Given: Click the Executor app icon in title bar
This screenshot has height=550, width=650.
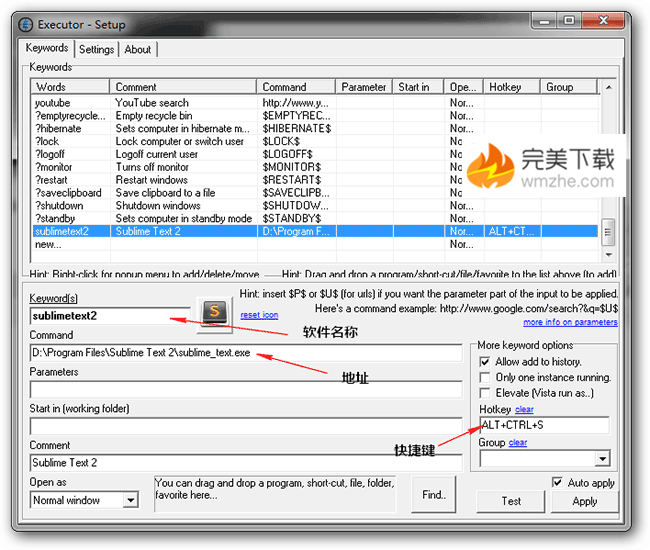Looking at the screenshot, I should [26, 24].
